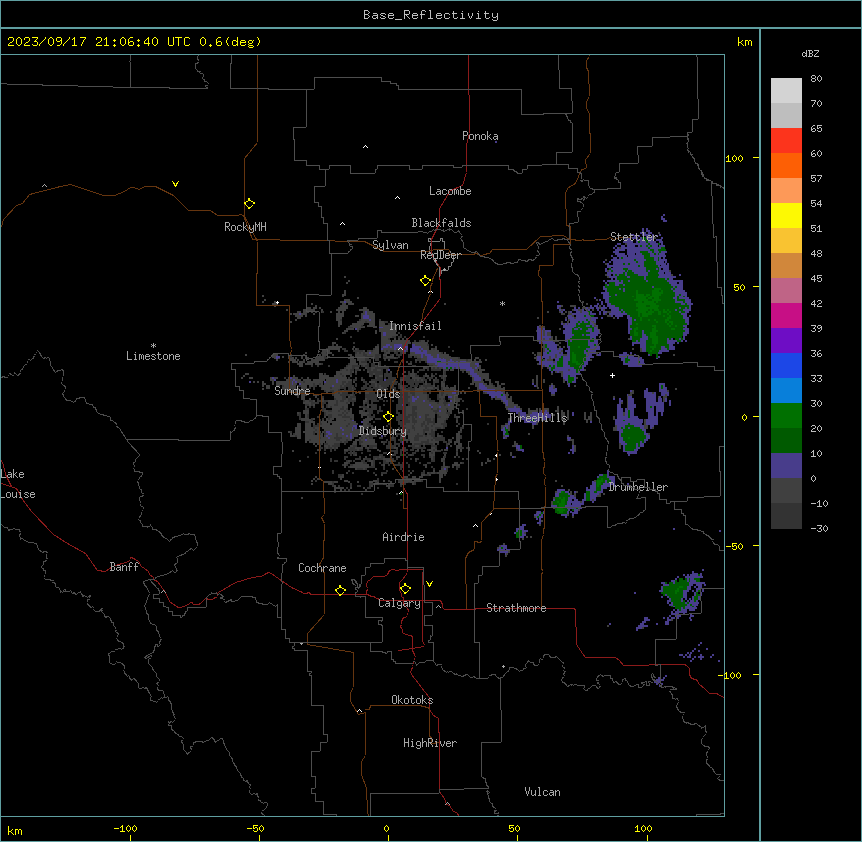Click the RedDeer city label

coord(440,255)
